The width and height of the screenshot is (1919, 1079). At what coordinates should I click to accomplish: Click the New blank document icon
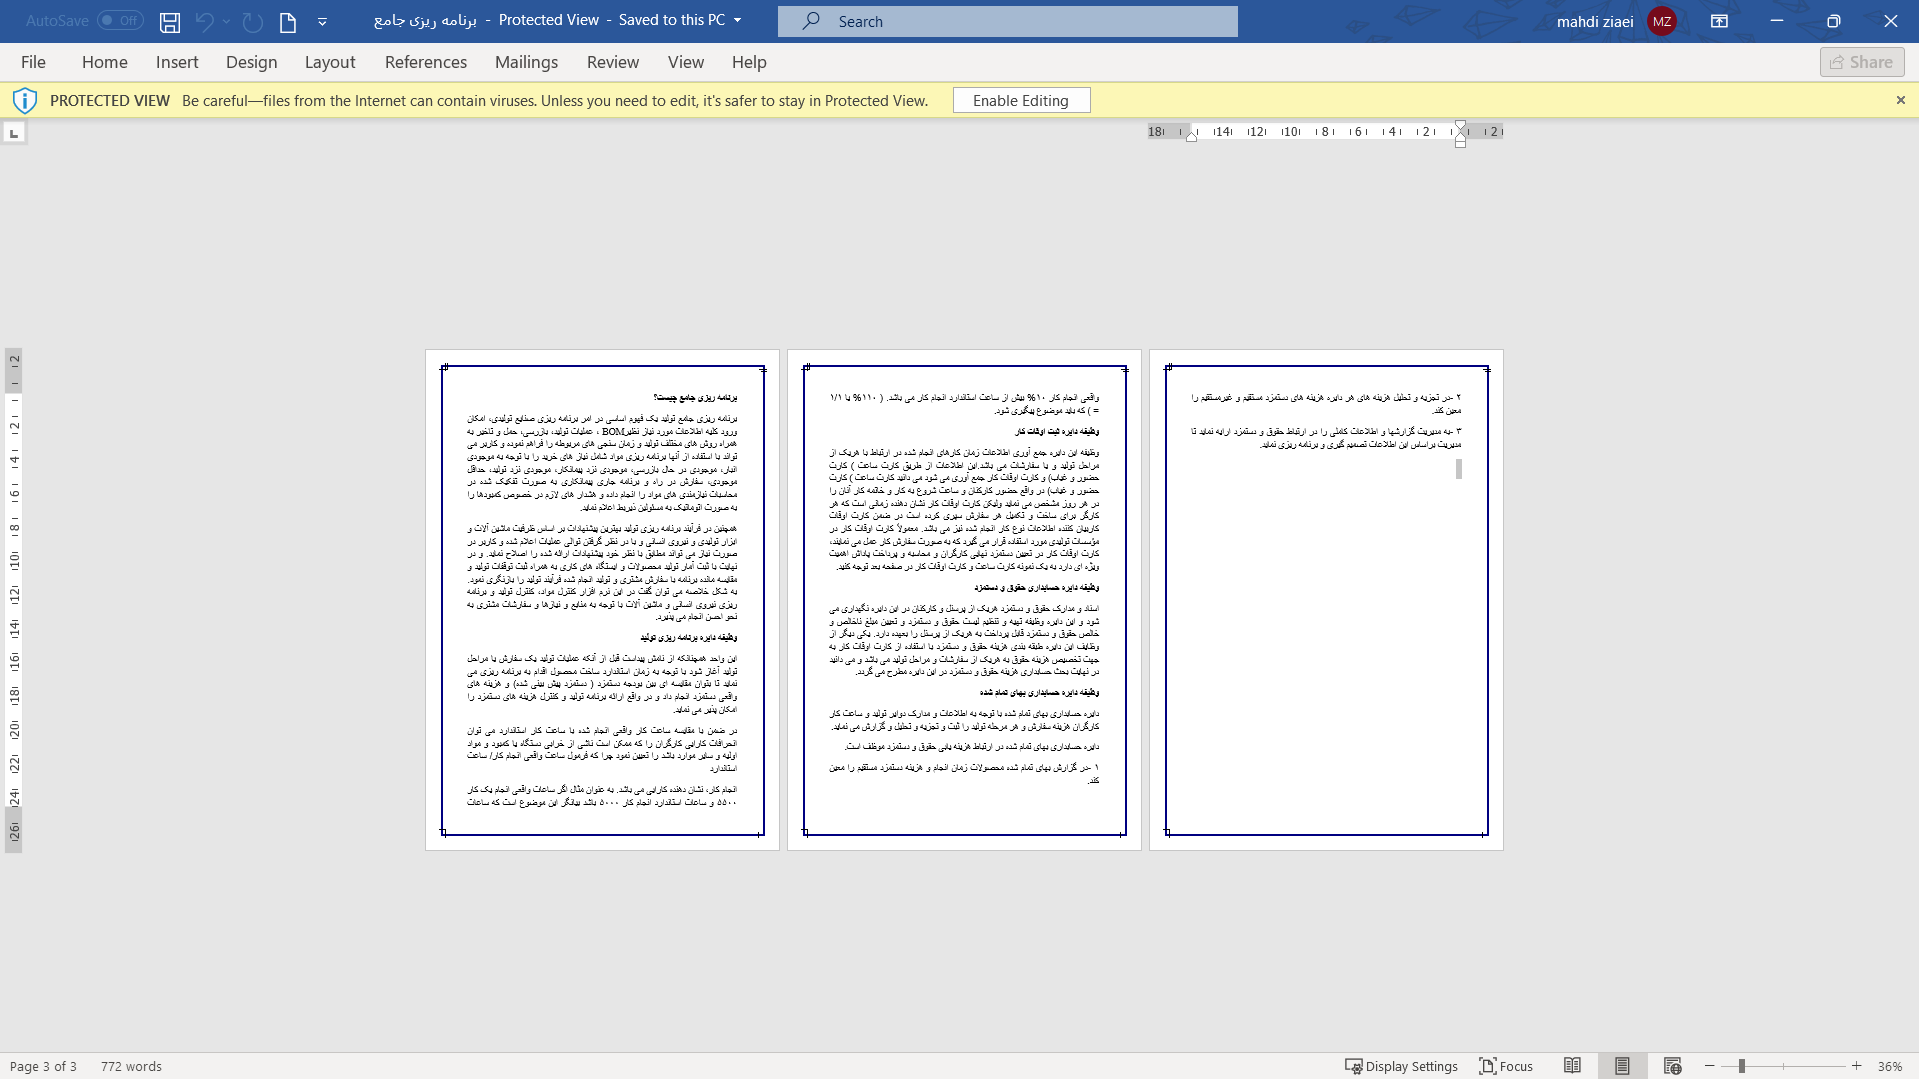tap(288, 21)
